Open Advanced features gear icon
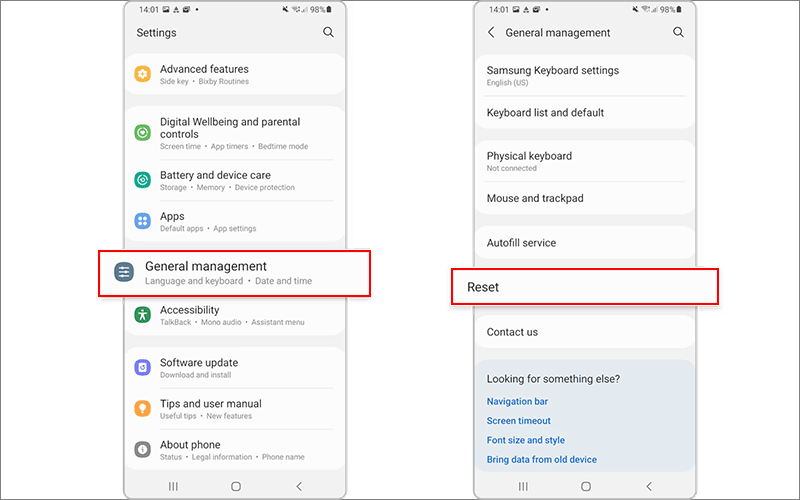This screenshot has width=800, height=500. [x=142, y=74]
